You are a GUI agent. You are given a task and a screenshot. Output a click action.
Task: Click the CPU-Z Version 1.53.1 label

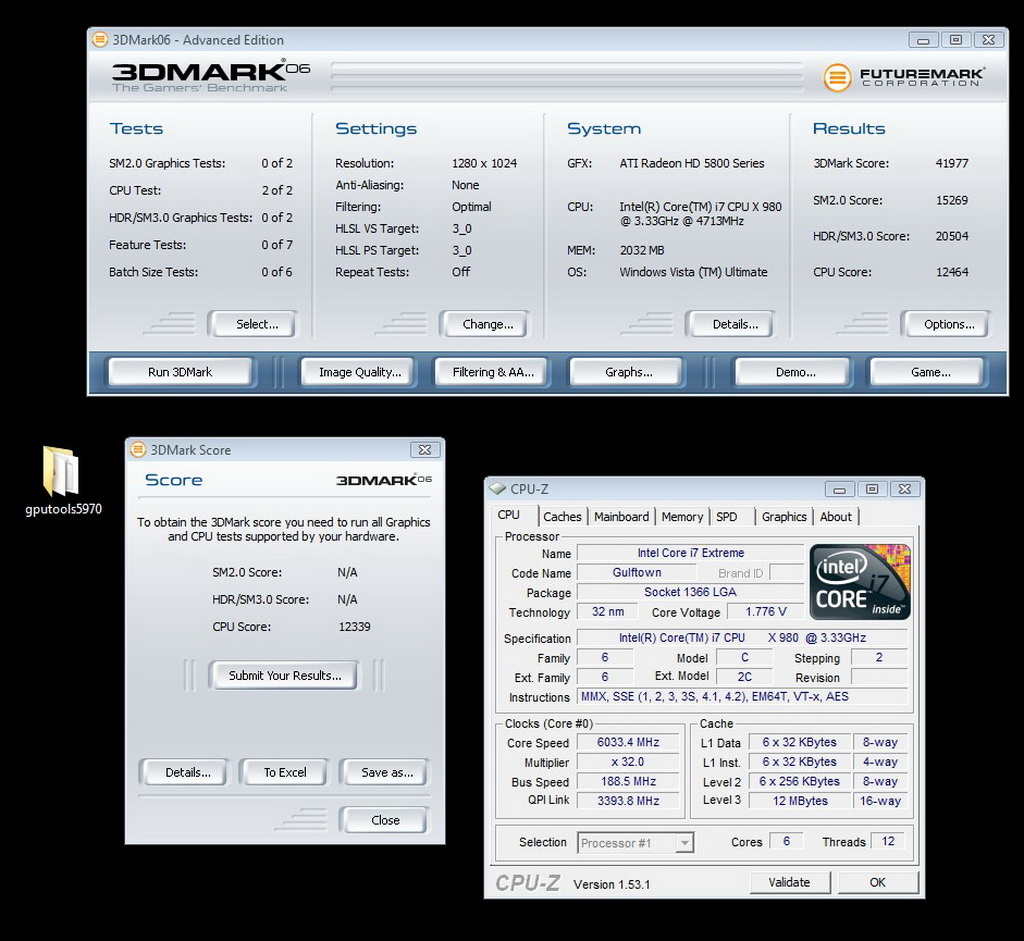[611, 884]
